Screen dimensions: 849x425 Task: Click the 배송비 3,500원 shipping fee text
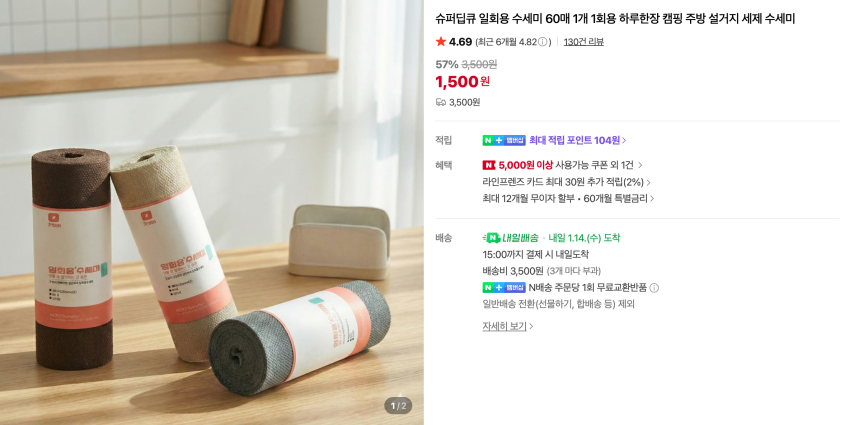pos(513,271)
